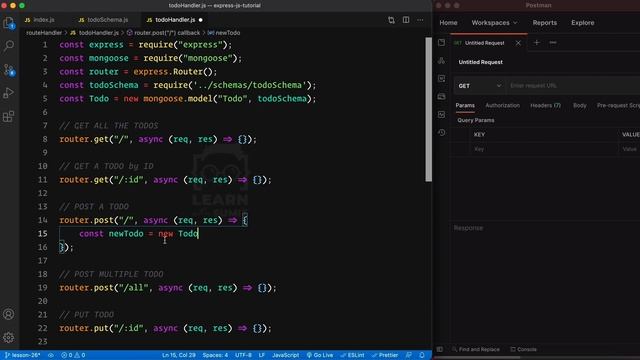Image resolution: width=640 pixels, height=360 pixels.
Task: Click the compare changes icon in editor toolbar
Action: click(x=391, y=20)
